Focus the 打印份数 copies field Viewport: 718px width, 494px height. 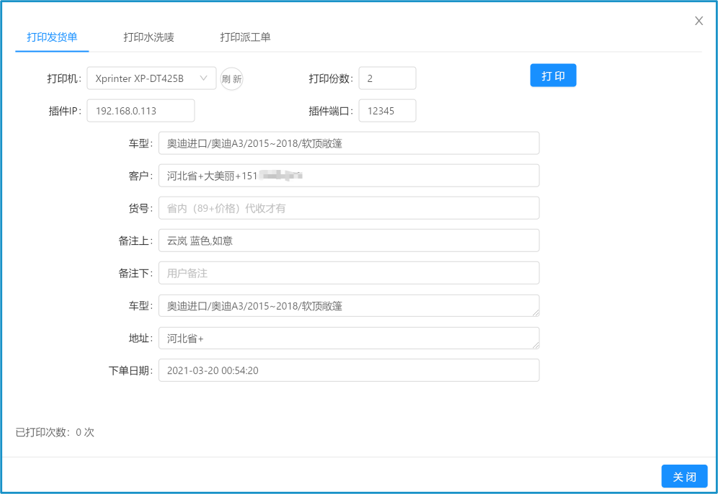coord(386,78)
